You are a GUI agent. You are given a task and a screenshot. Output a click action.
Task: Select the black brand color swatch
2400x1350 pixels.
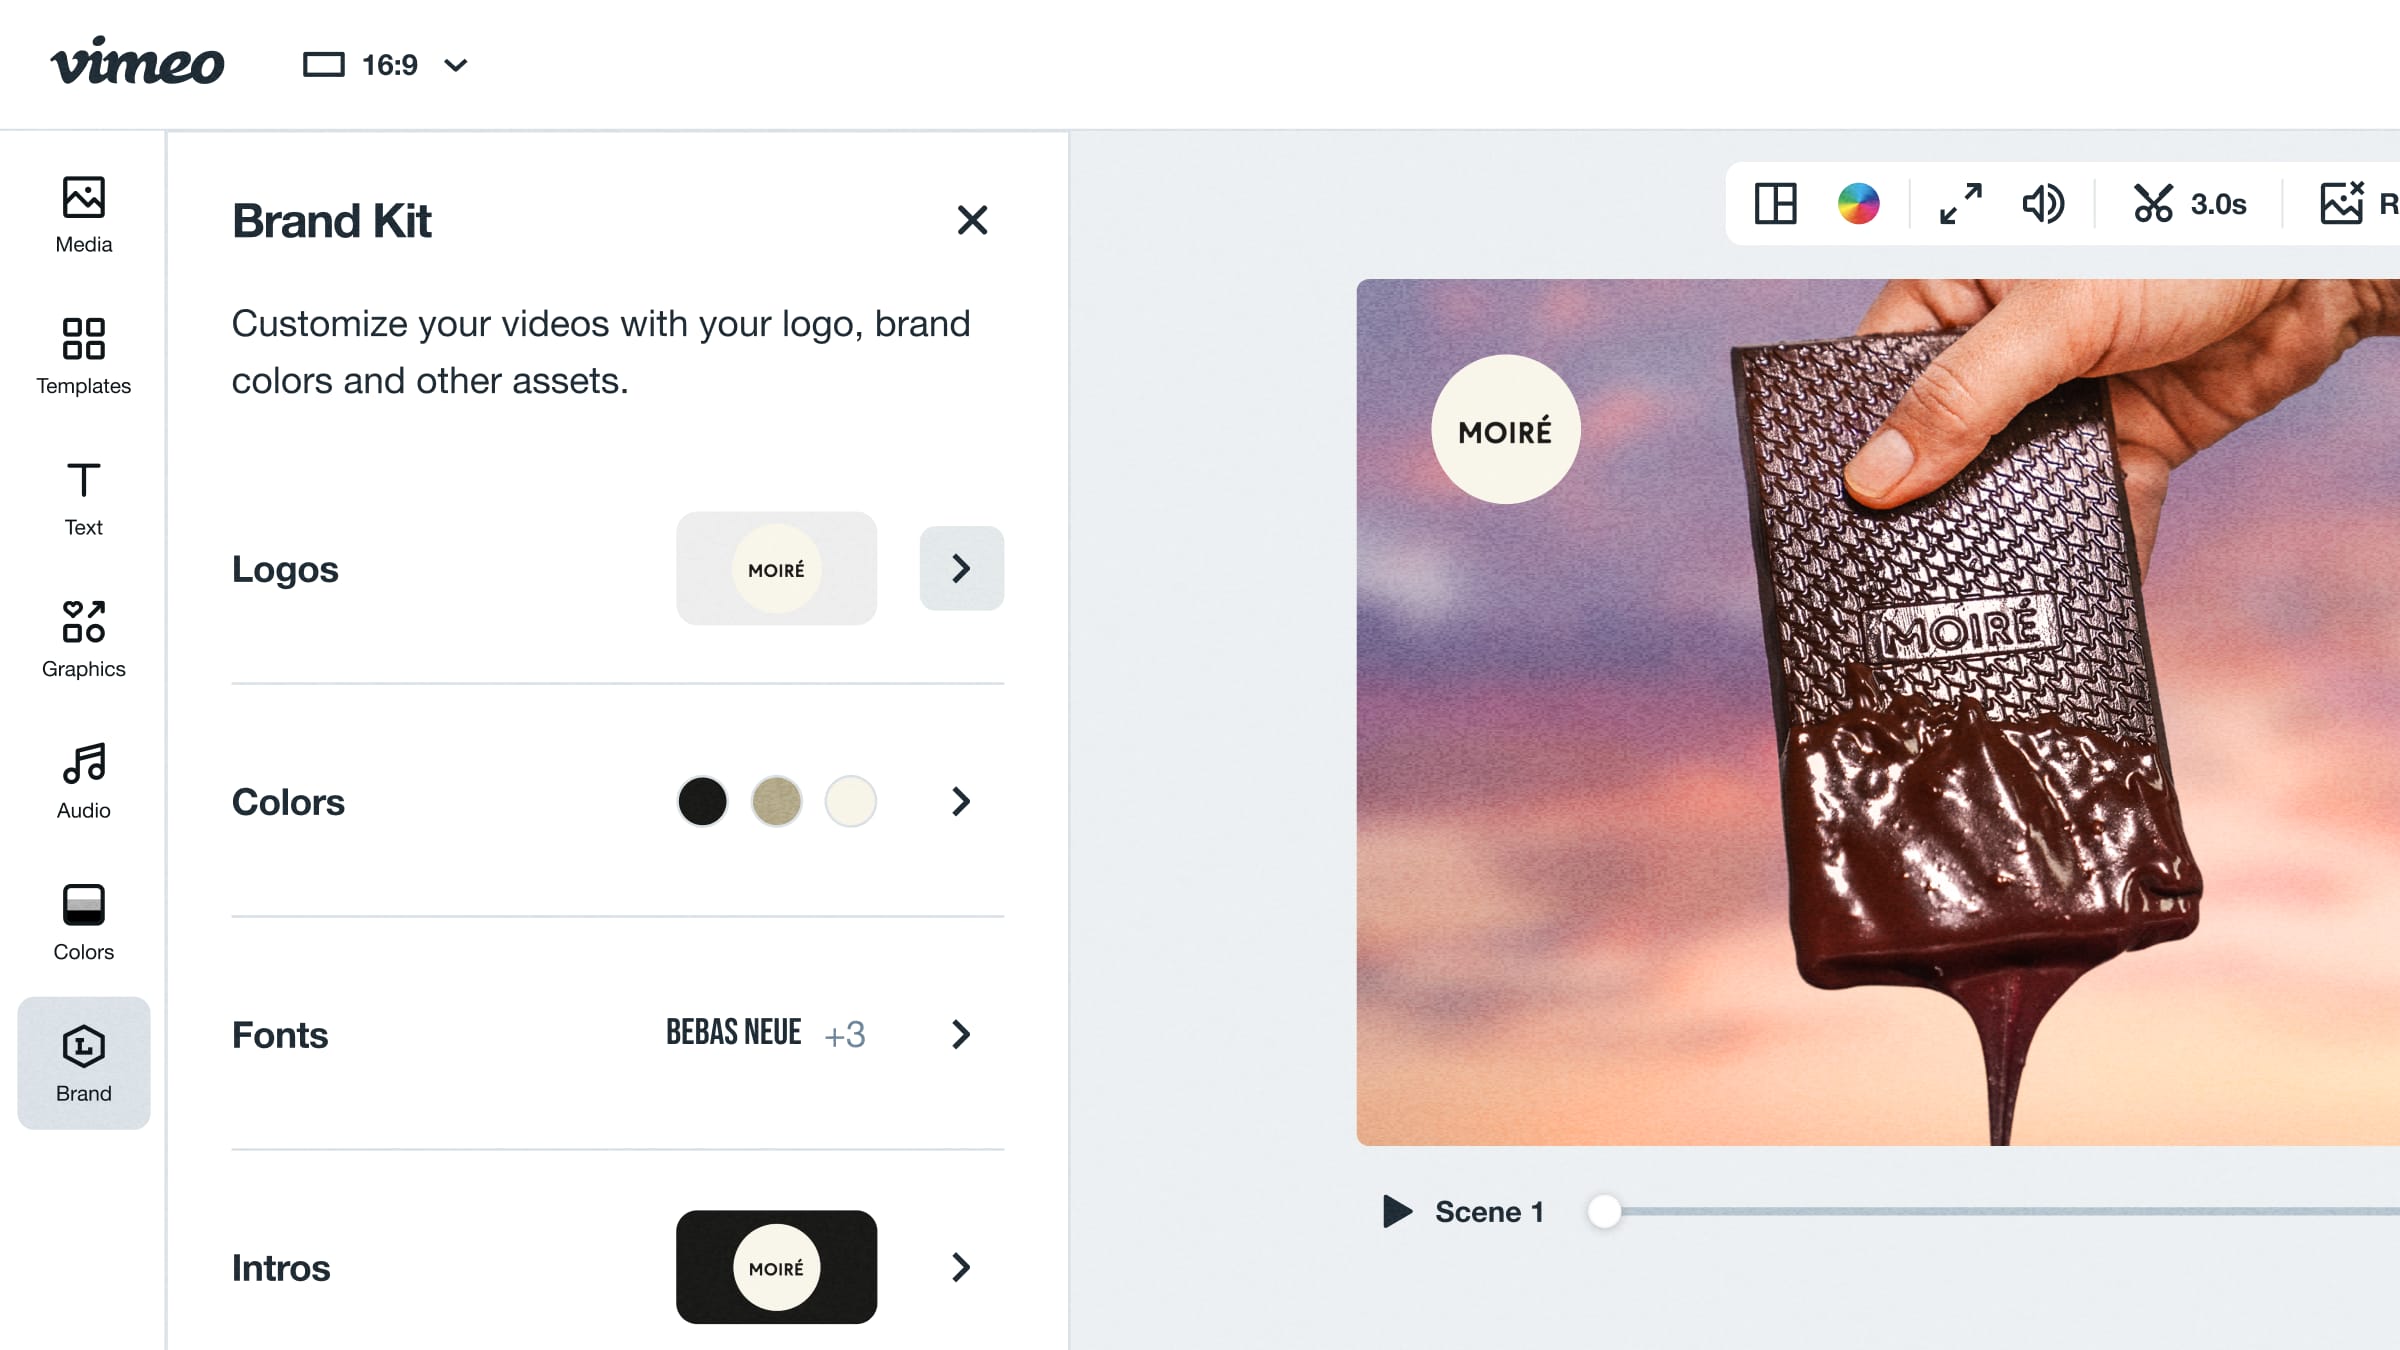point(702,801)
